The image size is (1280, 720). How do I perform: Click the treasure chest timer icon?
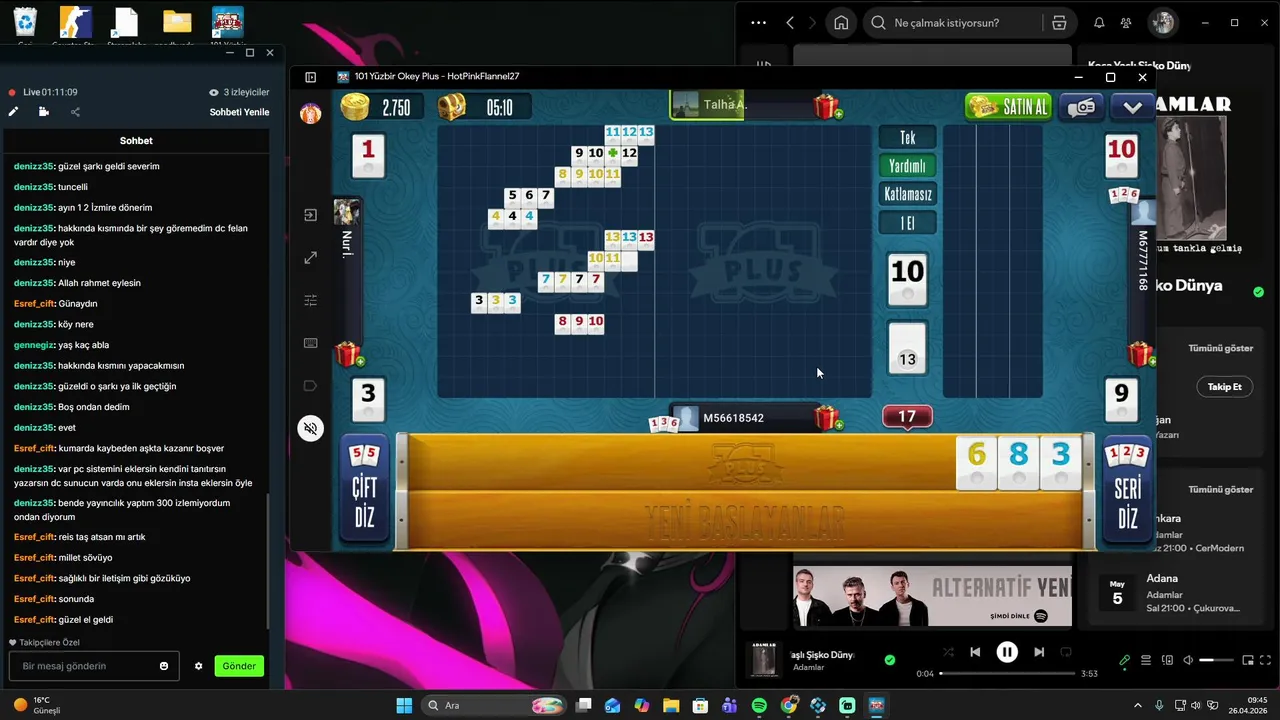pyautogui.click(x=452, y=107)
